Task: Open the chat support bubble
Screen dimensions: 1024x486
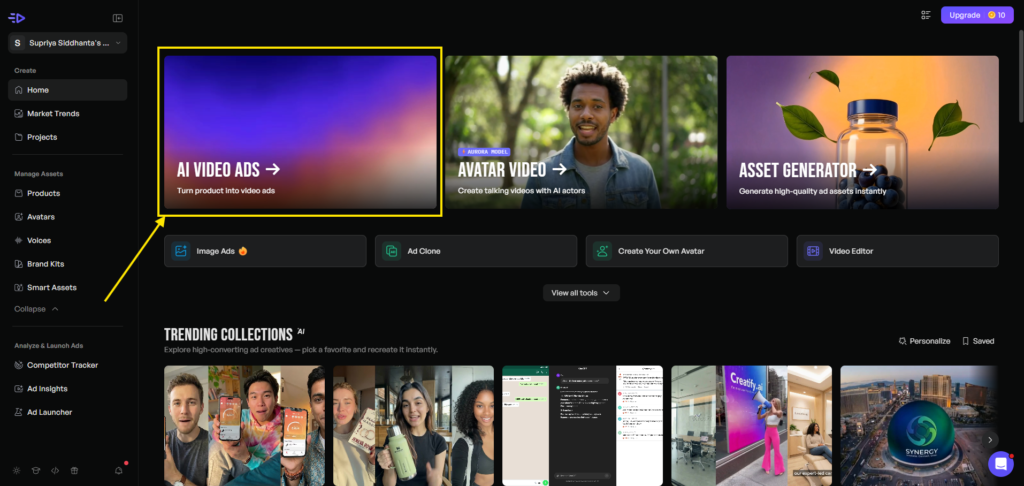Action: click(x=1000, y=463)
